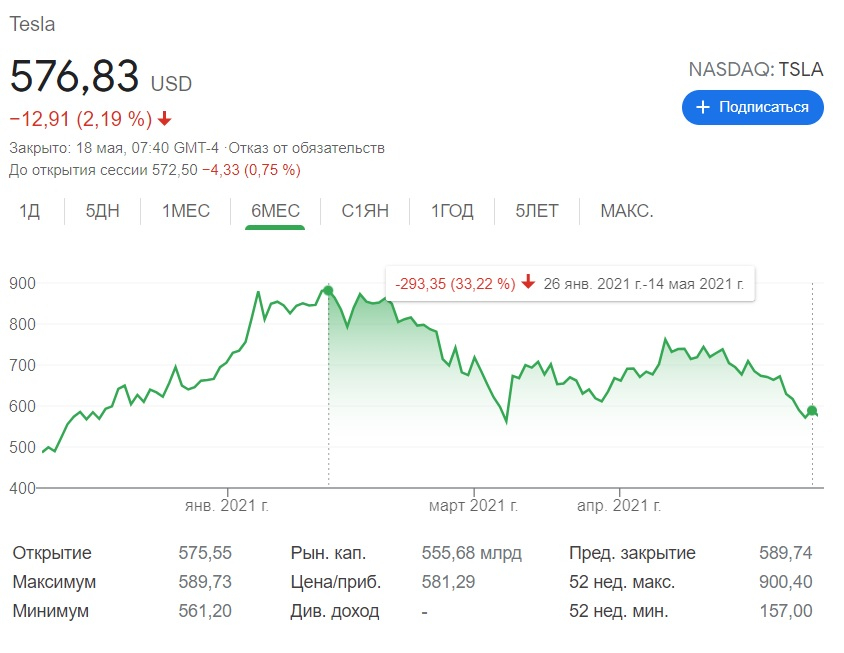Image resolution: width=844 pixels, height=653 pixels.
Task: Click the 576,83 stock price
Action: 74,76
